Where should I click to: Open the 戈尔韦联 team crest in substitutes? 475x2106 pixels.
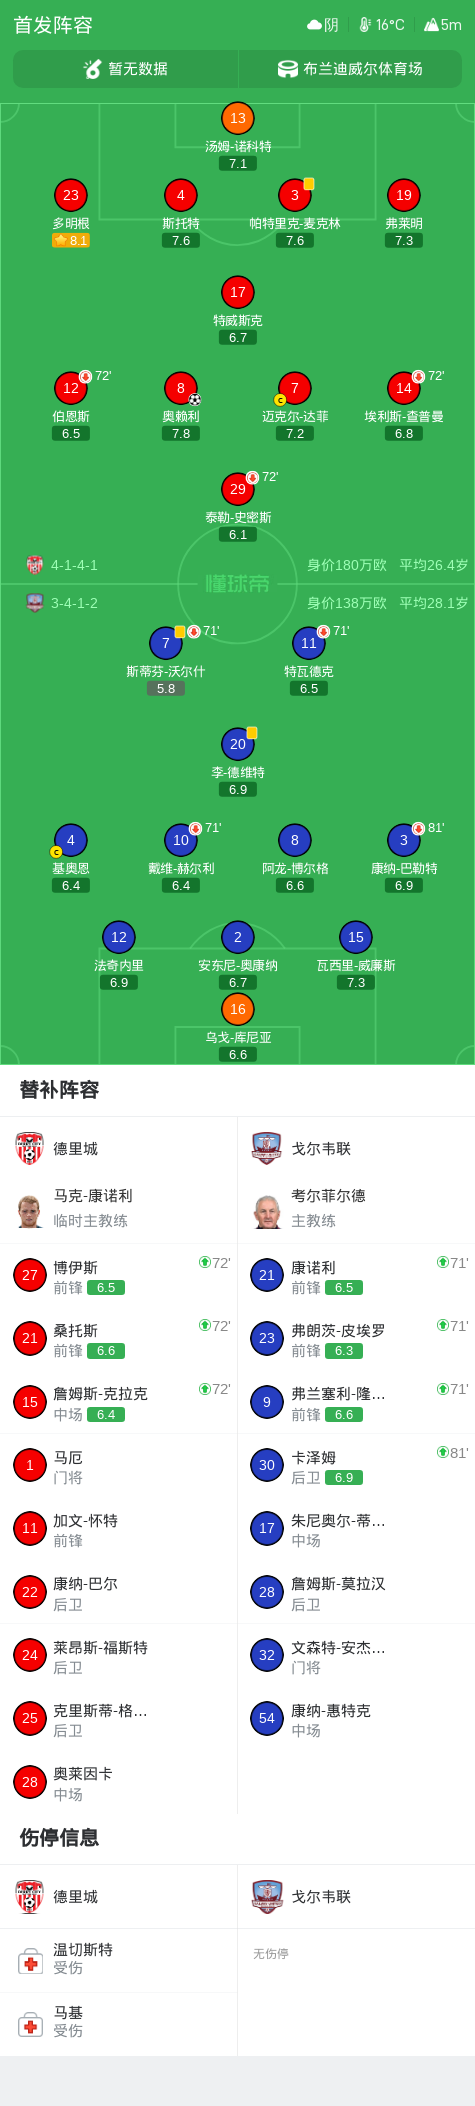(x=267, y=1149)
